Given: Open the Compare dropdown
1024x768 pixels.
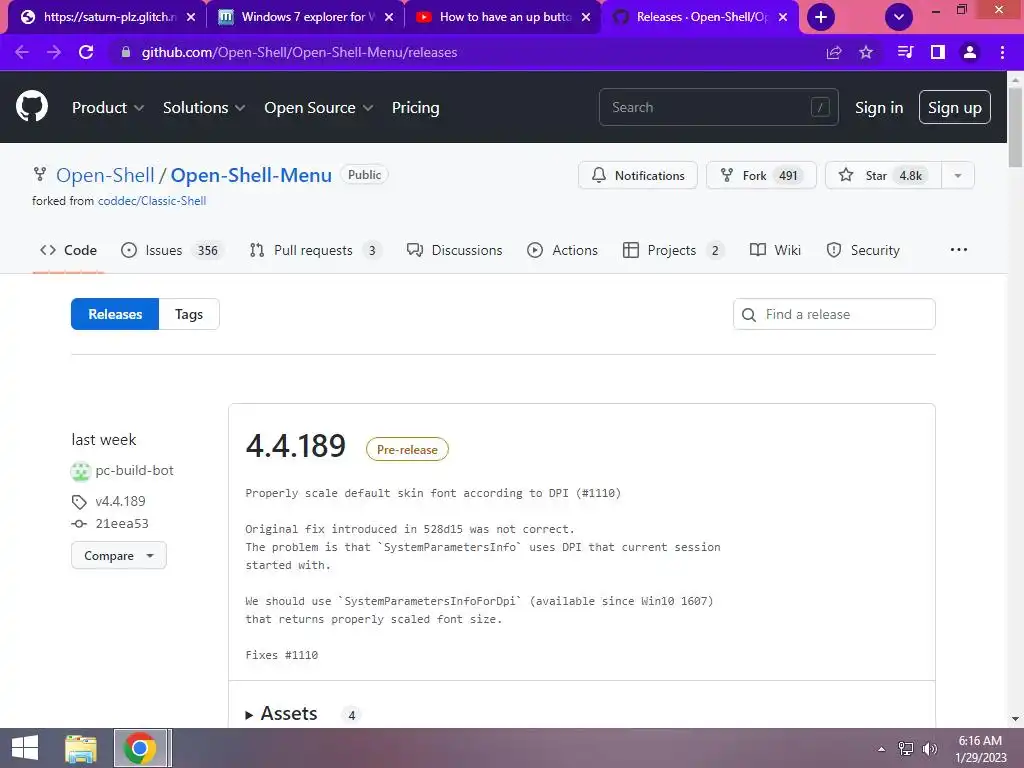Looking at the screenshot, I should coord(119,556).
